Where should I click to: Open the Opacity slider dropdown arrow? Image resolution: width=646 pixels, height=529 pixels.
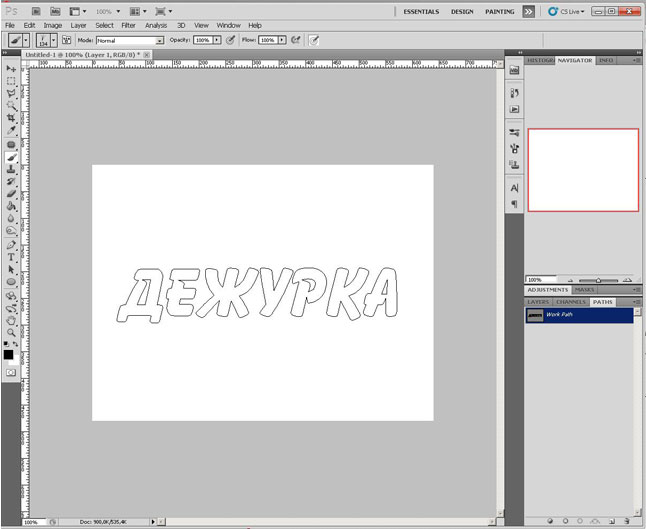point(217,40)
